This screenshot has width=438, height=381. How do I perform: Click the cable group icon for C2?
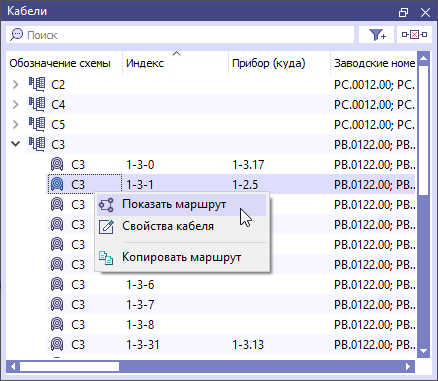coord(37,84)
